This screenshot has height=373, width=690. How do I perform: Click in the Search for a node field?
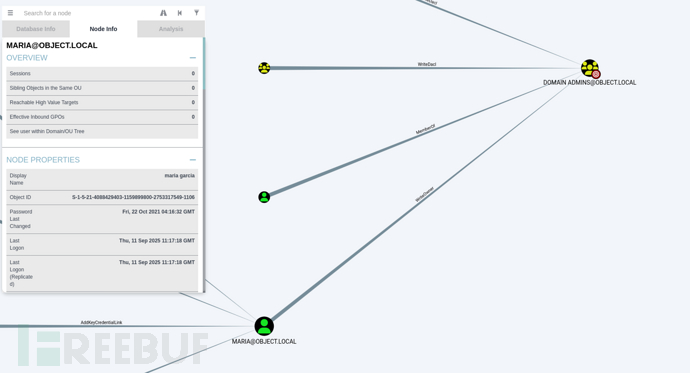coord(88,13)
